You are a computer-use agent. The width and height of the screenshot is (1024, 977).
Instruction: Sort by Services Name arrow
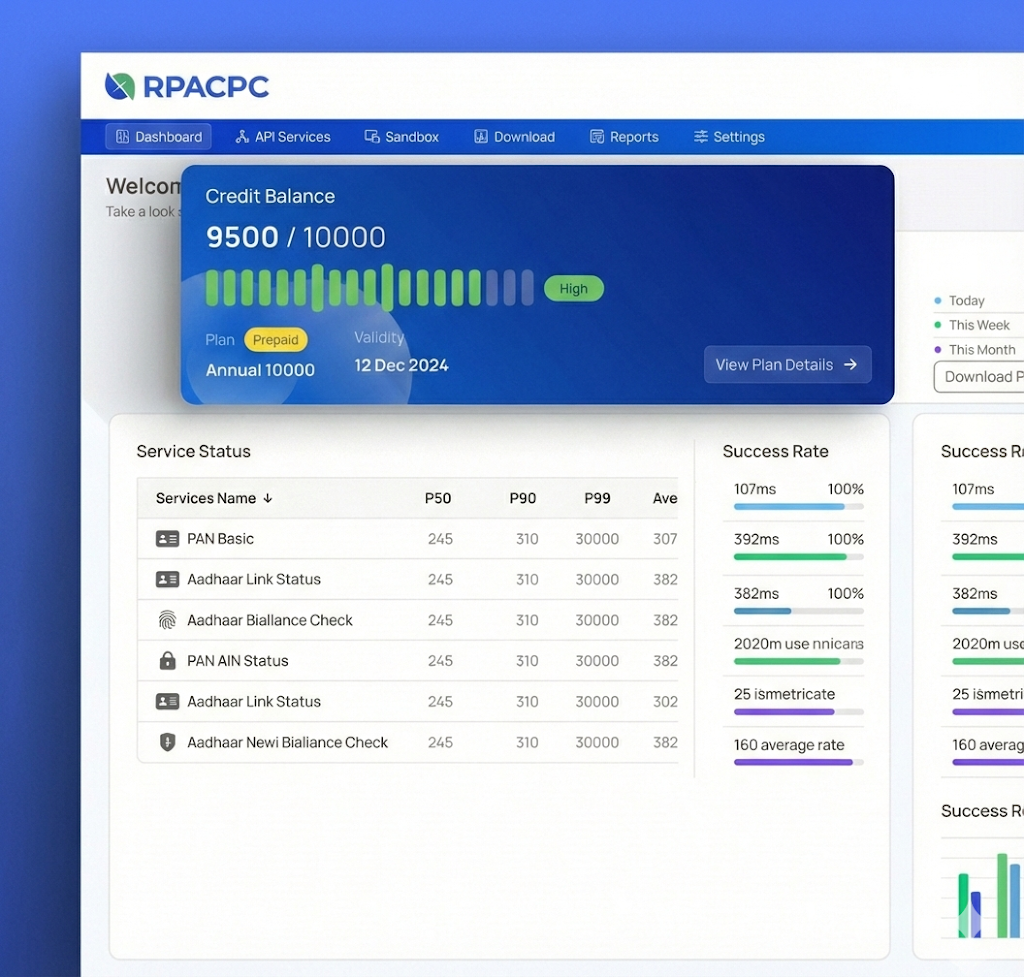[268, 498]
